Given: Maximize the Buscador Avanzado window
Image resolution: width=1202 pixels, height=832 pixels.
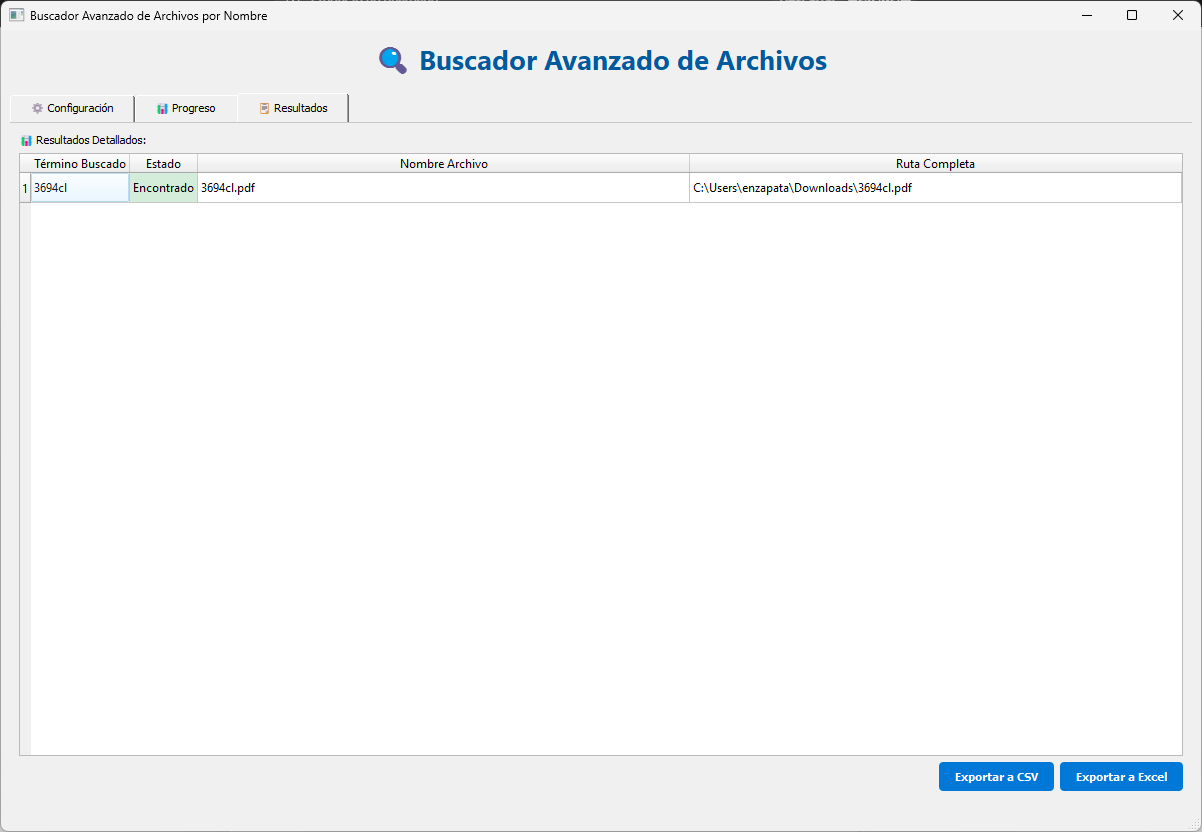Looking at the screenshot, I should pos(1132,16).
